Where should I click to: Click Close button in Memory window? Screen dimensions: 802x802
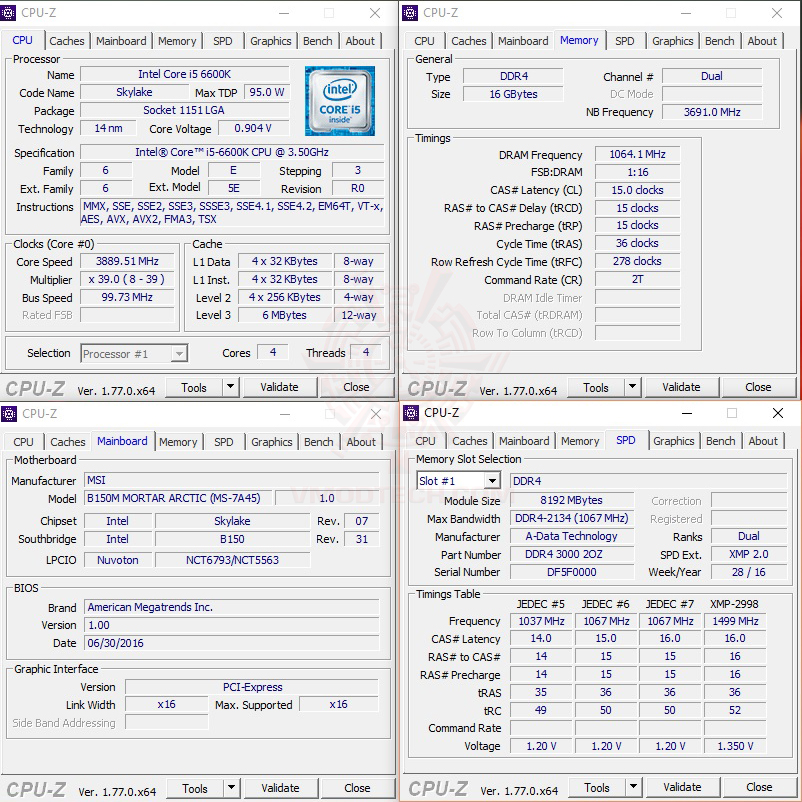click(759, 387)
